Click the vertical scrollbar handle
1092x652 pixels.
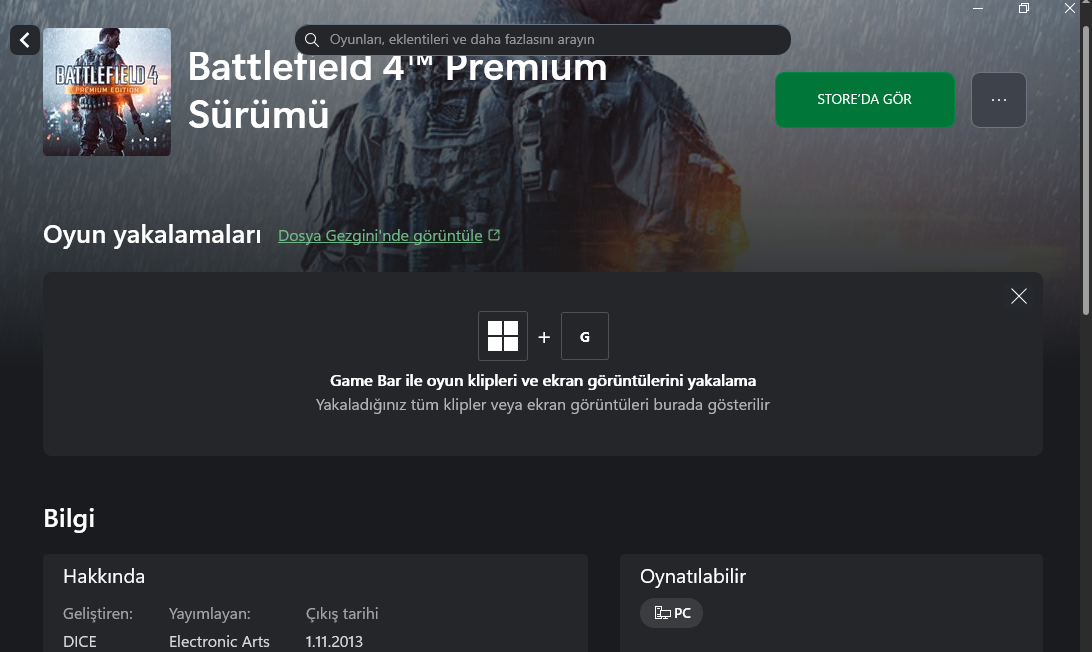pyautogui.click(x=1086, y=160)
